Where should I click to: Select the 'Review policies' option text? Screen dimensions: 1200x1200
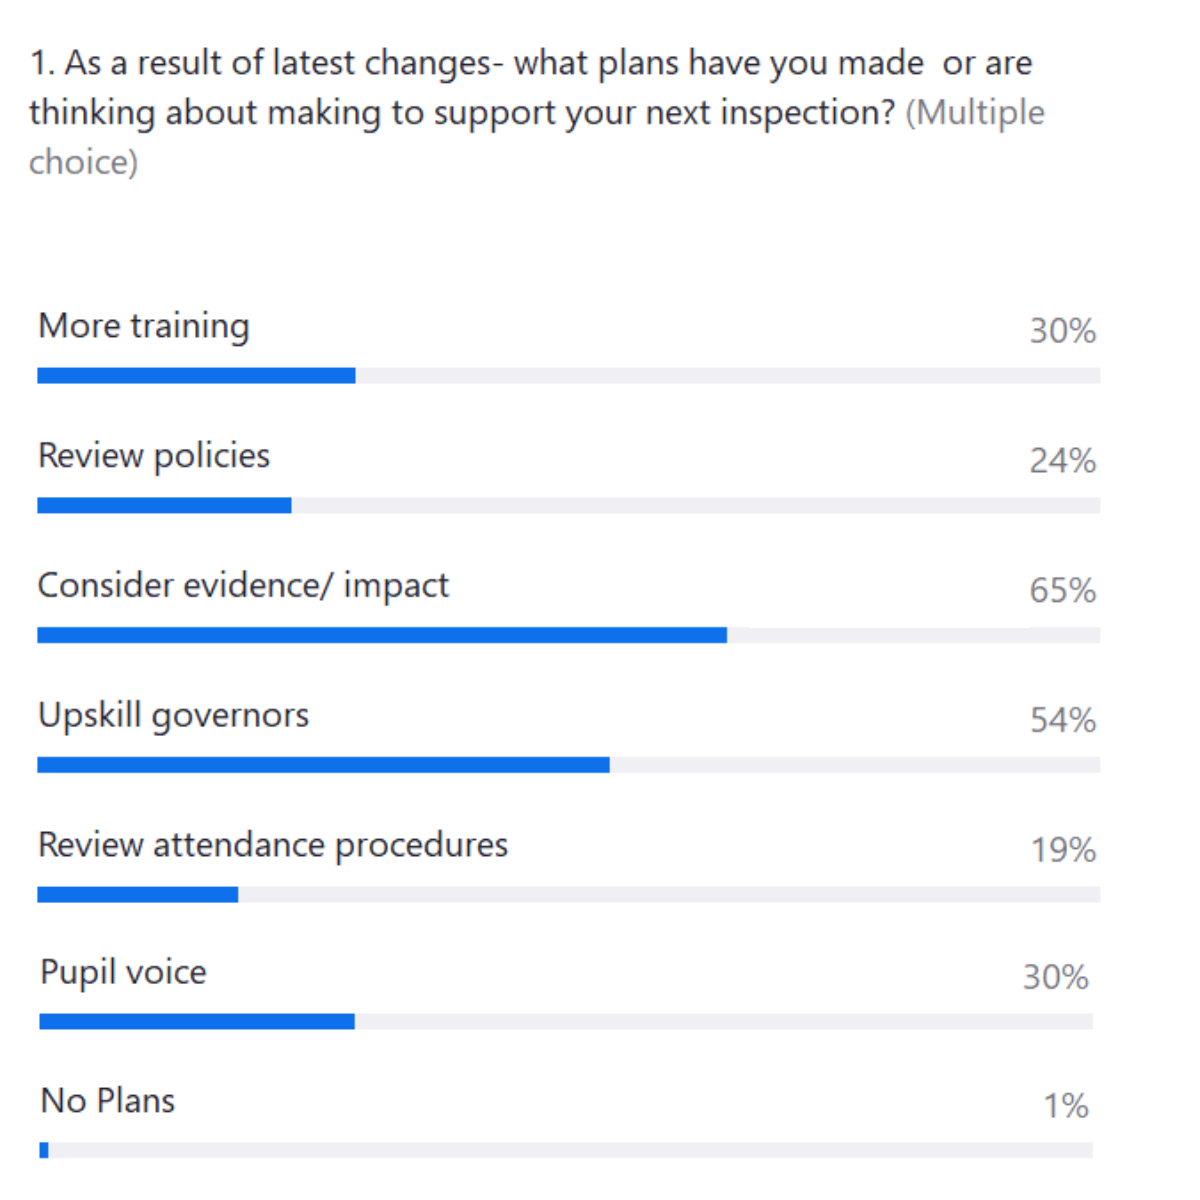click(x=154, y=456)
